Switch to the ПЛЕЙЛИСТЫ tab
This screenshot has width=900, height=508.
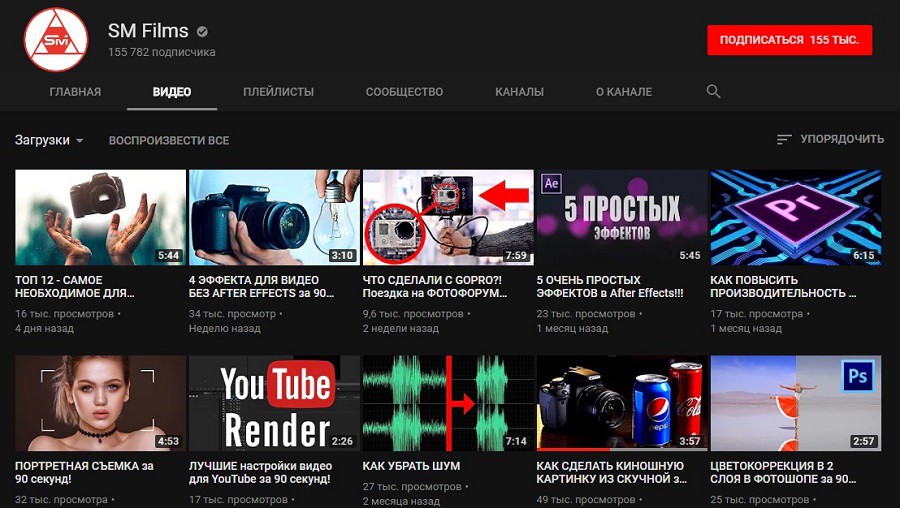[x=278, y=92]
